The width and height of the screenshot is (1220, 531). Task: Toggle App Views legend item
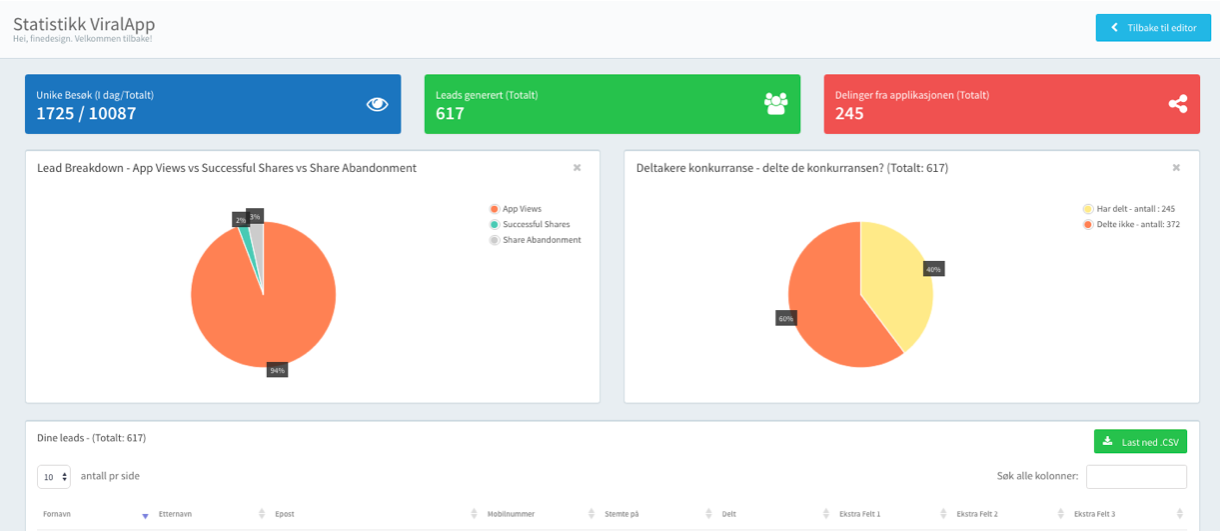(x=515, y=209)
